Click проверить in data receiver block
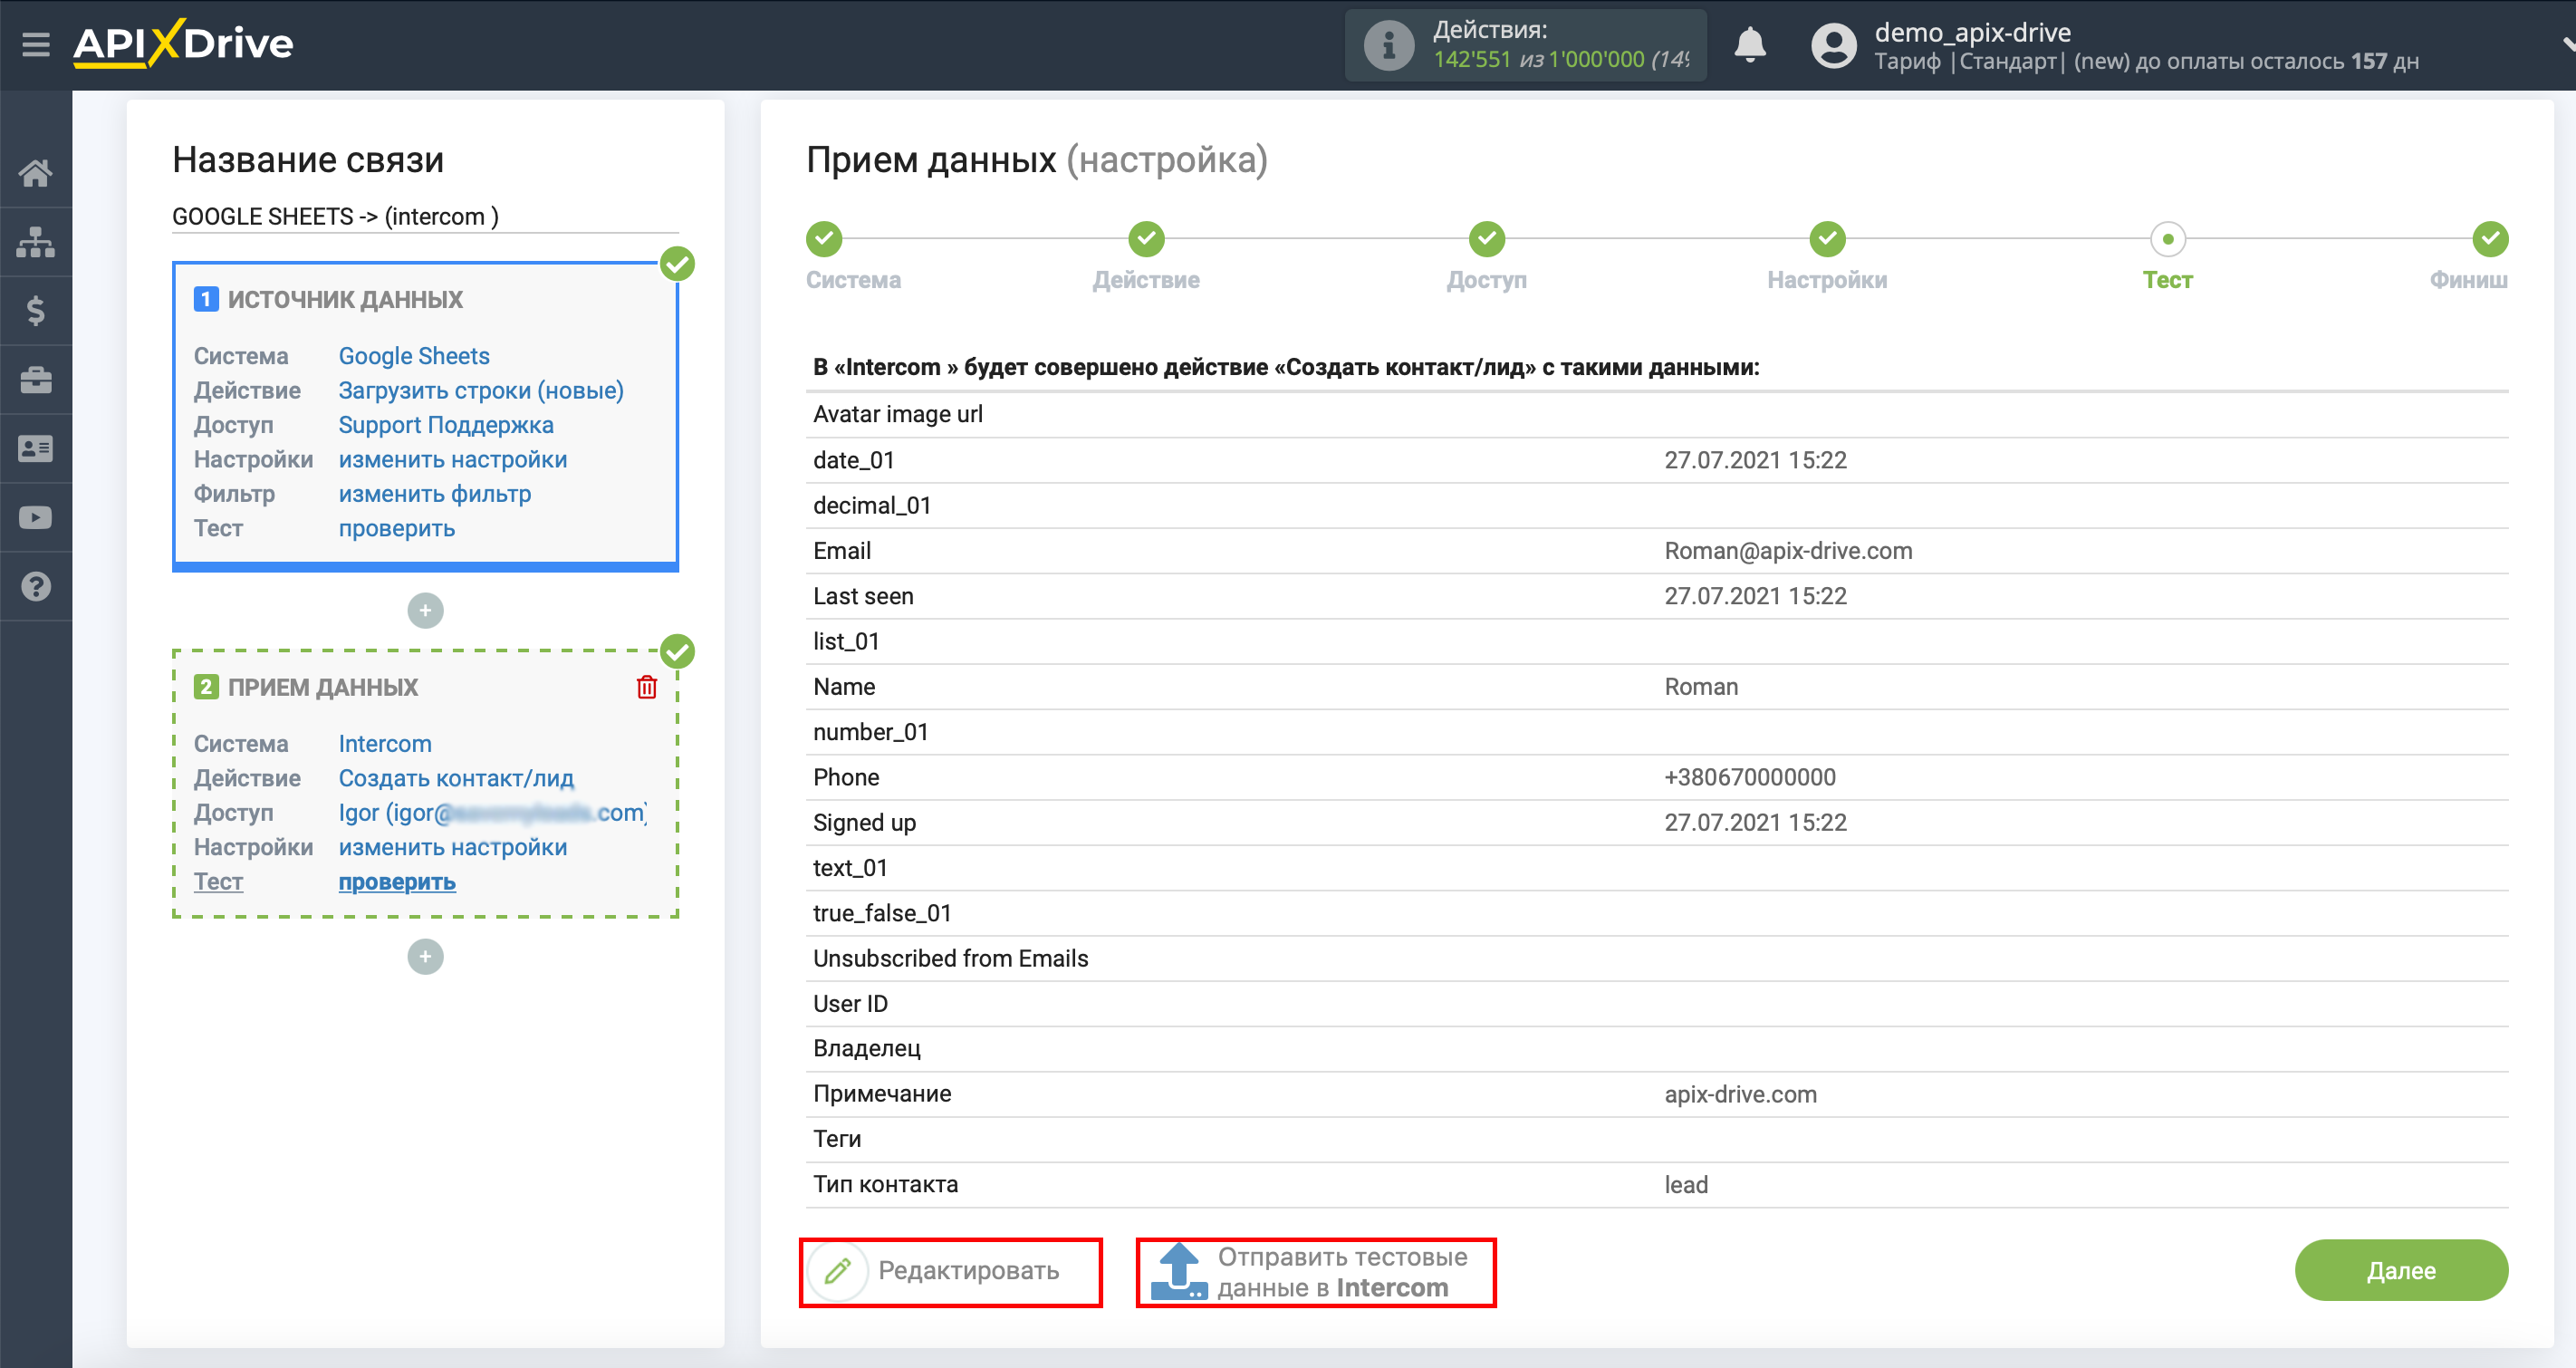 [397, 882]
